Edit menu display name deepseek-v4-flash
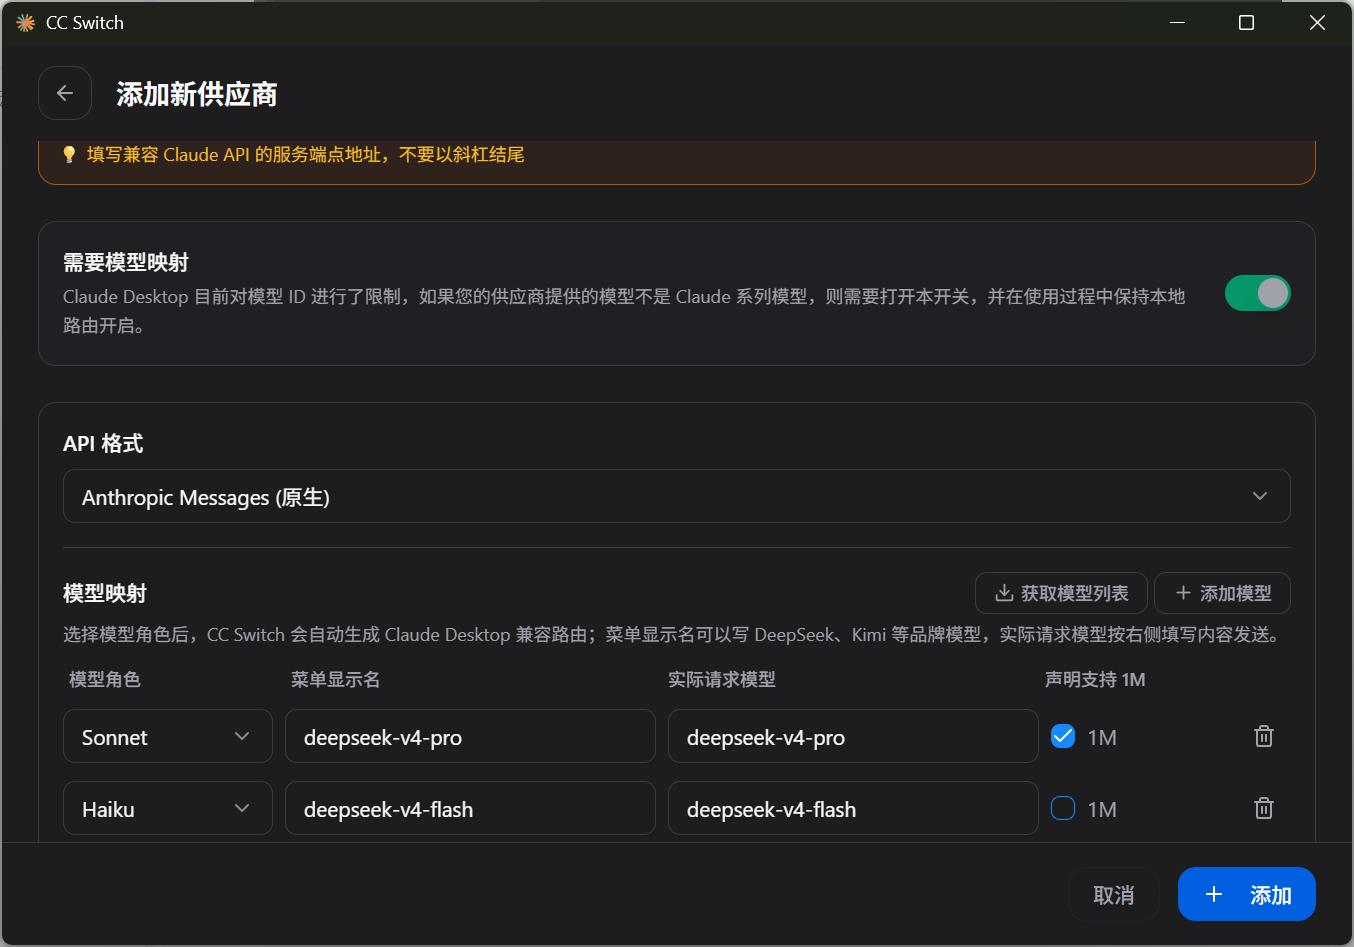Image resolution: width=1354 pixels, height=947 pixels. tap(470, 808)
